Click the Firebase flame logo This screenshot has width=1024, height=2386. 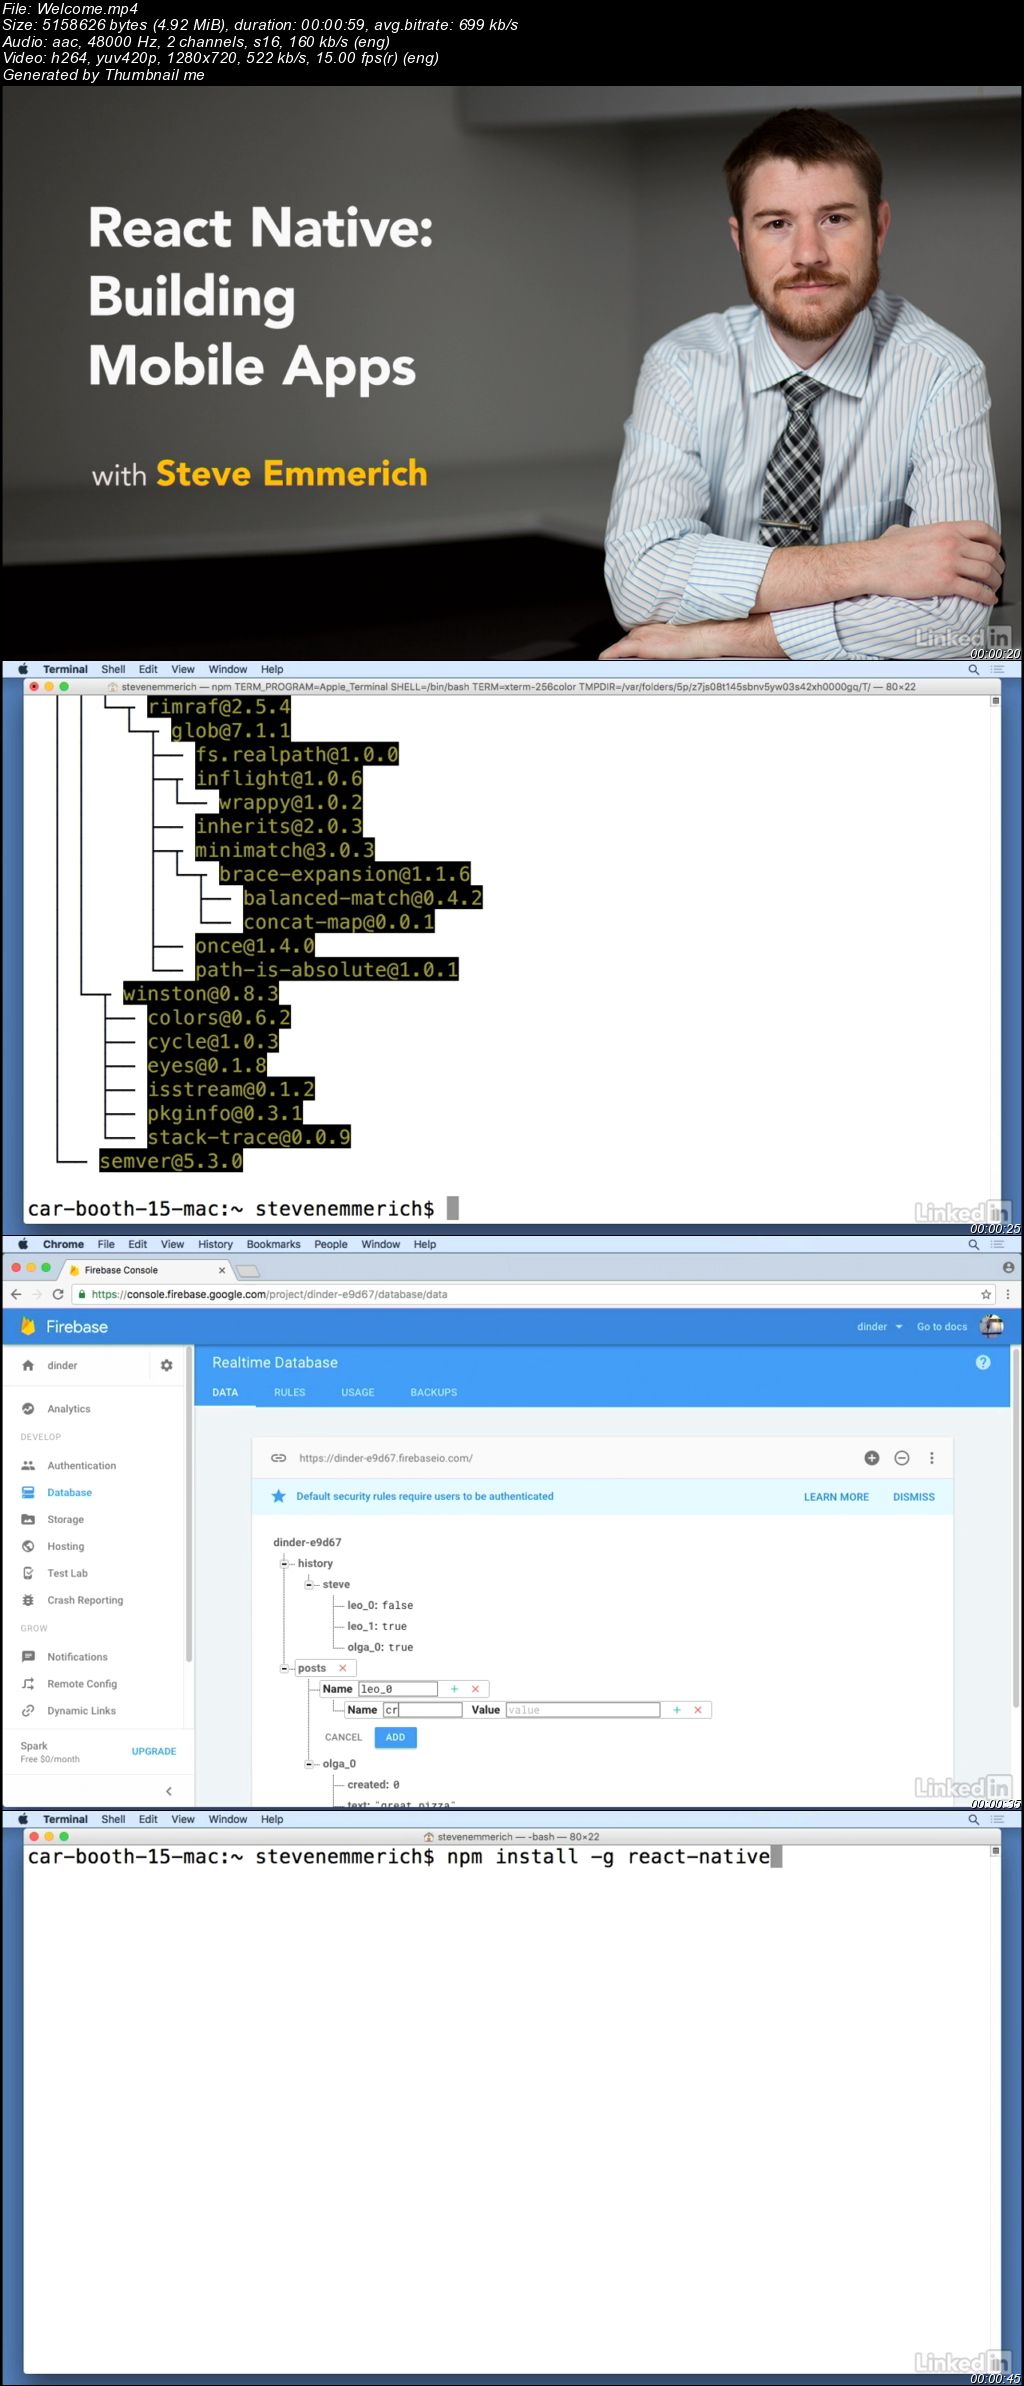click(28, 1326)
